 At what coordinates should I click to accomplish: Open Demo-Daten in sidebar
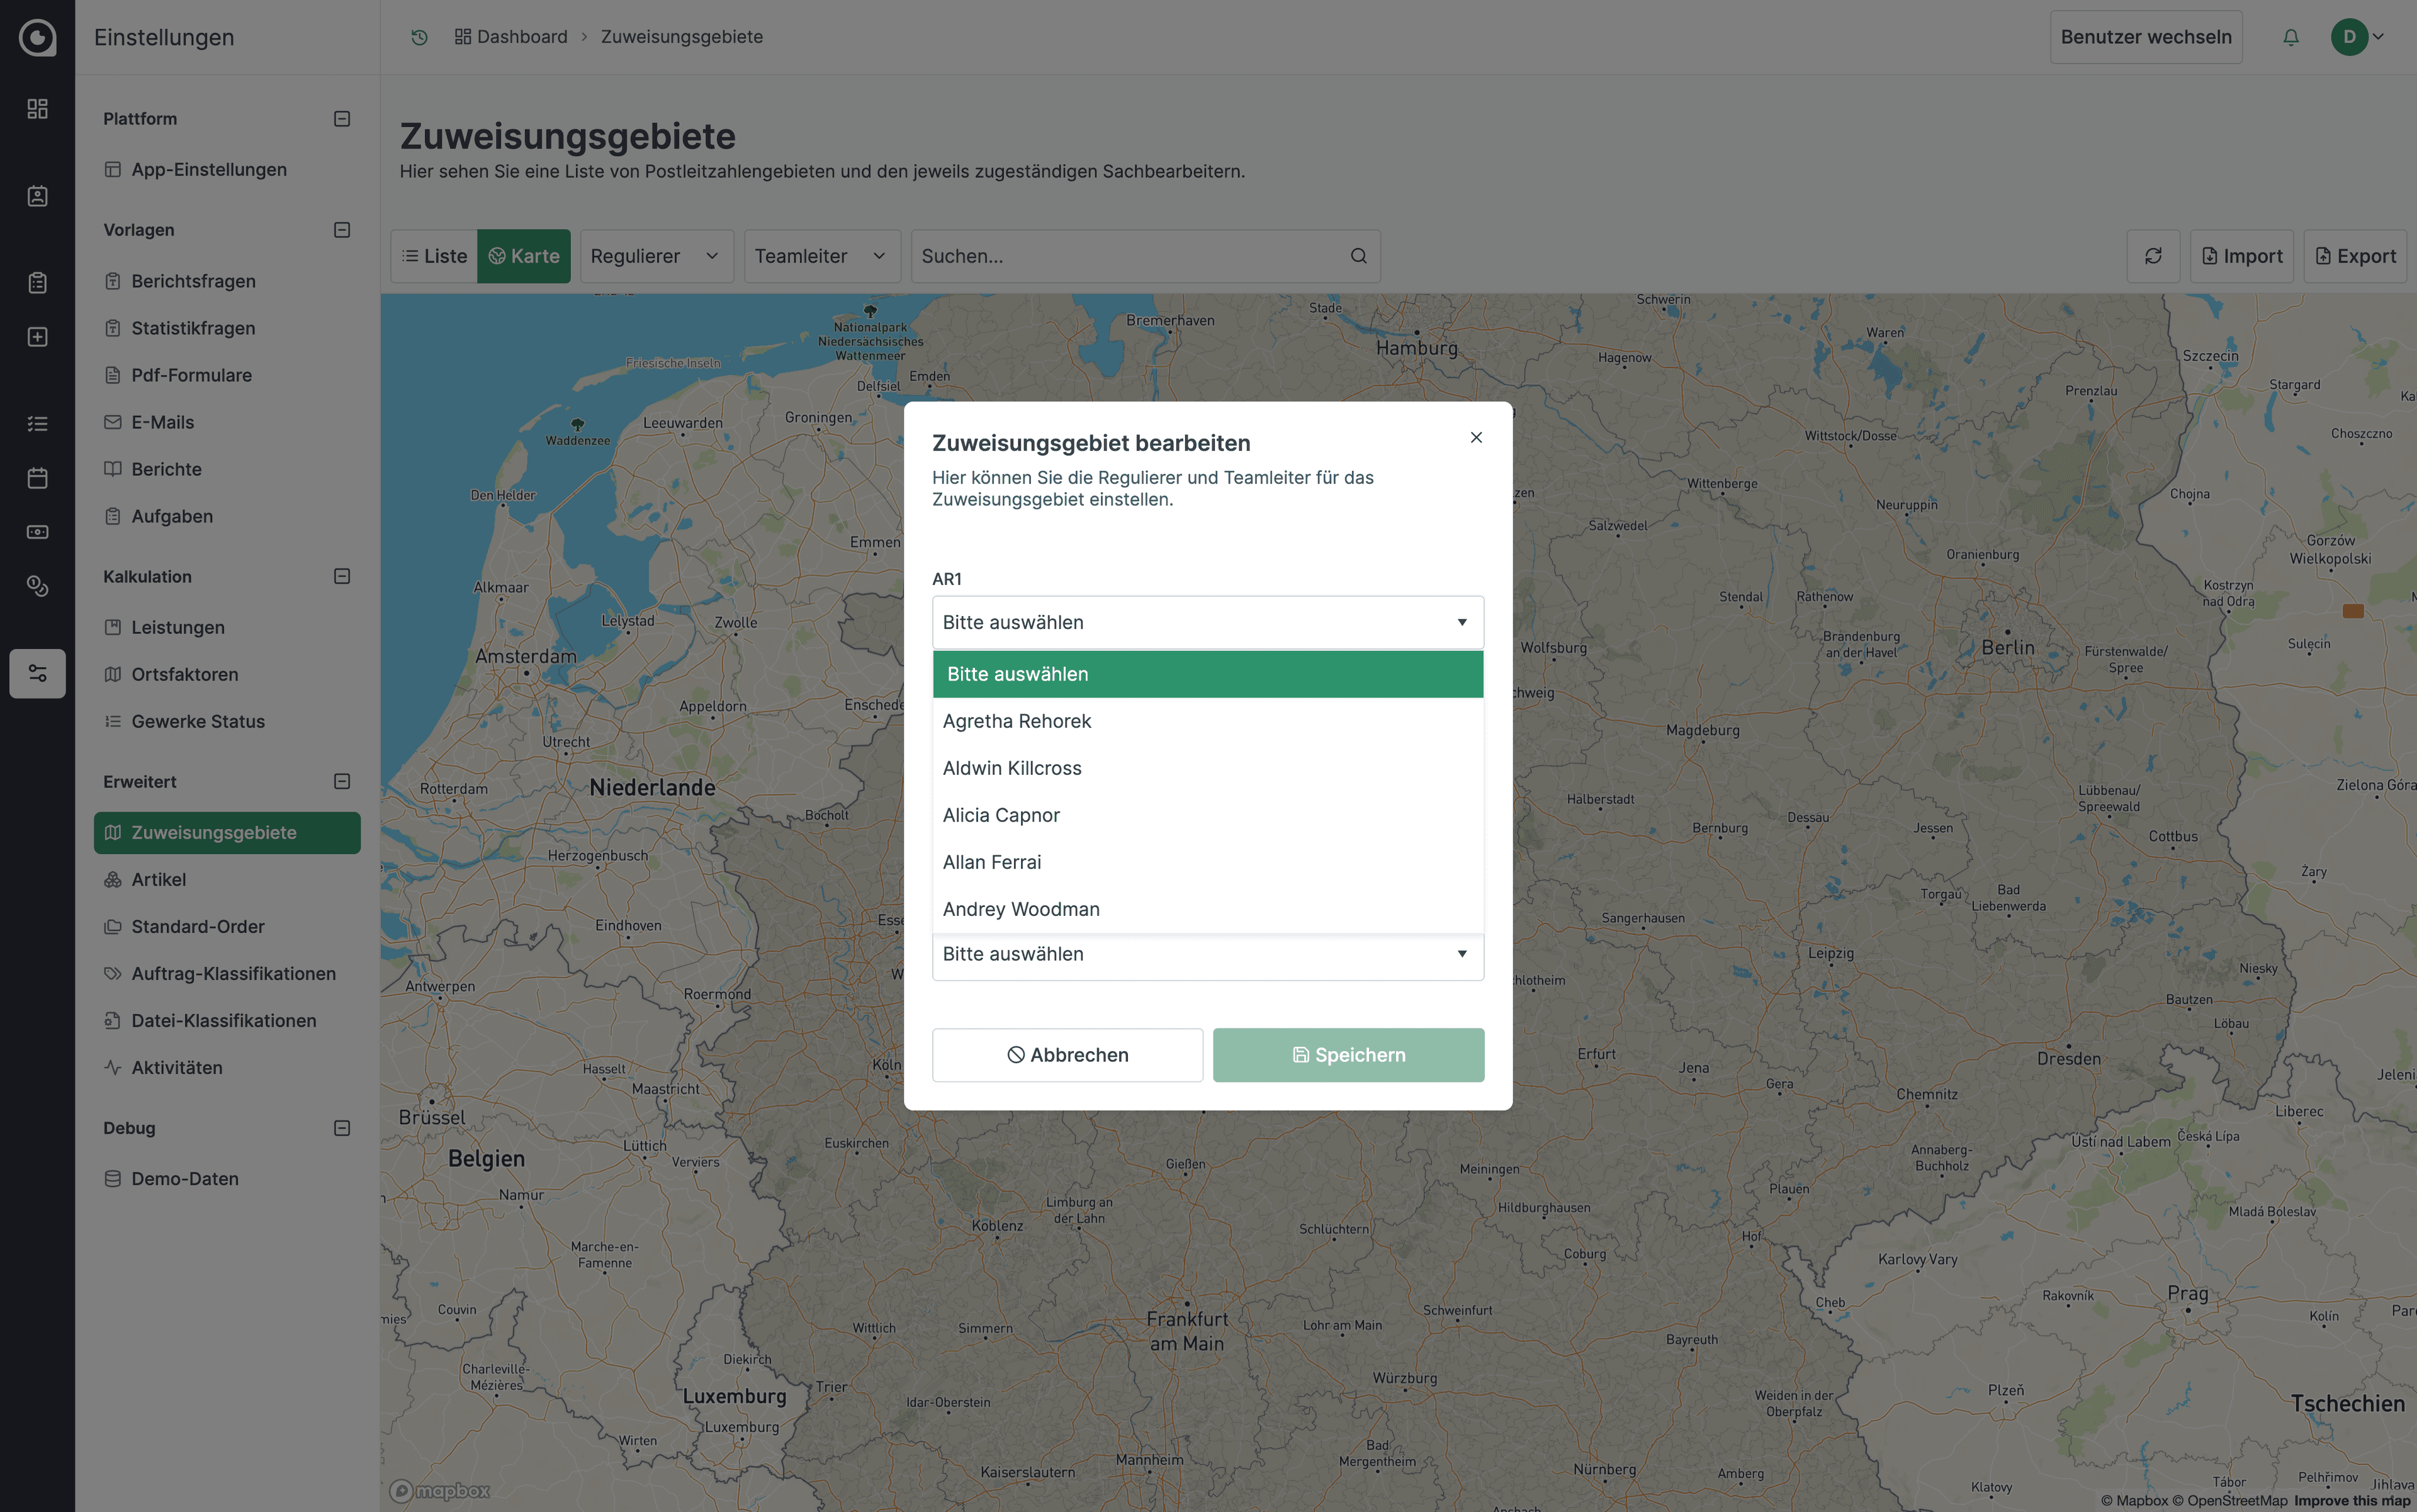tap(227, 1179)
